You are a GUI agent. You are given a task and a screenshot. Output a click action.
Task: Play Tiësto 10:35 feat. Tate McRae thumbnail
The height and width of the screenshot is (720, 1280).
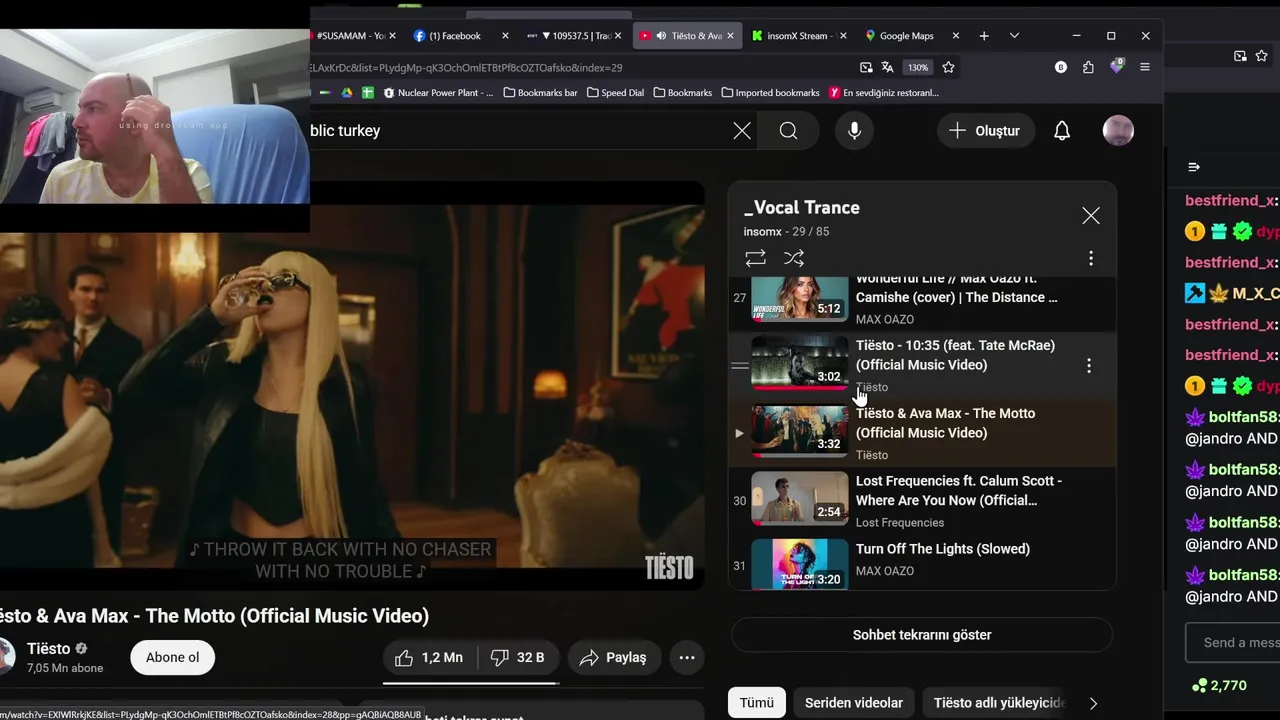pyautogui.click(x=800, y=362)
